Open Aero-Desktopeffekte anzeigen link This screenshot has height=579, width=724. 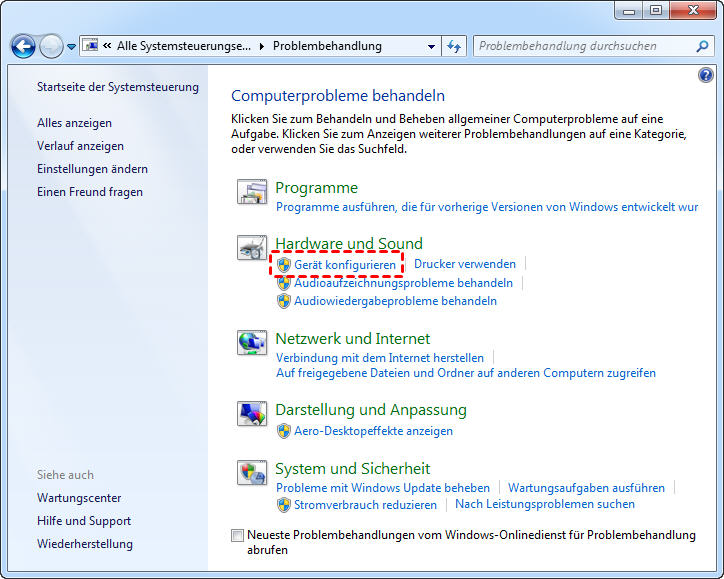point(373,431)
